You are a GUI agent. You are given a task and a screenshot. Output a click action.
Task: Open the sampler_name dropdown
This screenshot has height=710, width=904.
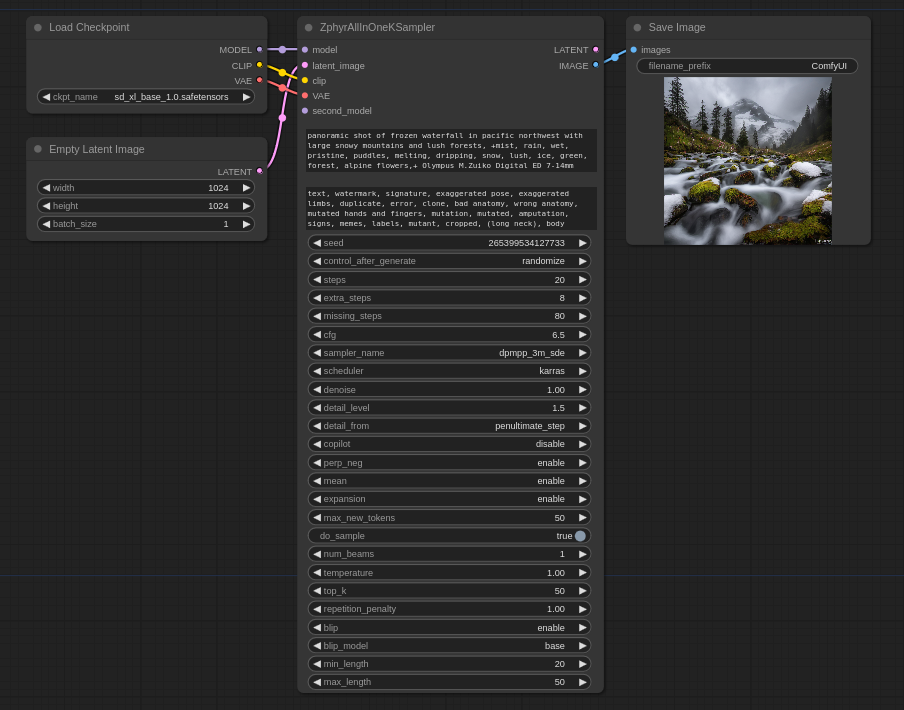click(x=449, y=353)
